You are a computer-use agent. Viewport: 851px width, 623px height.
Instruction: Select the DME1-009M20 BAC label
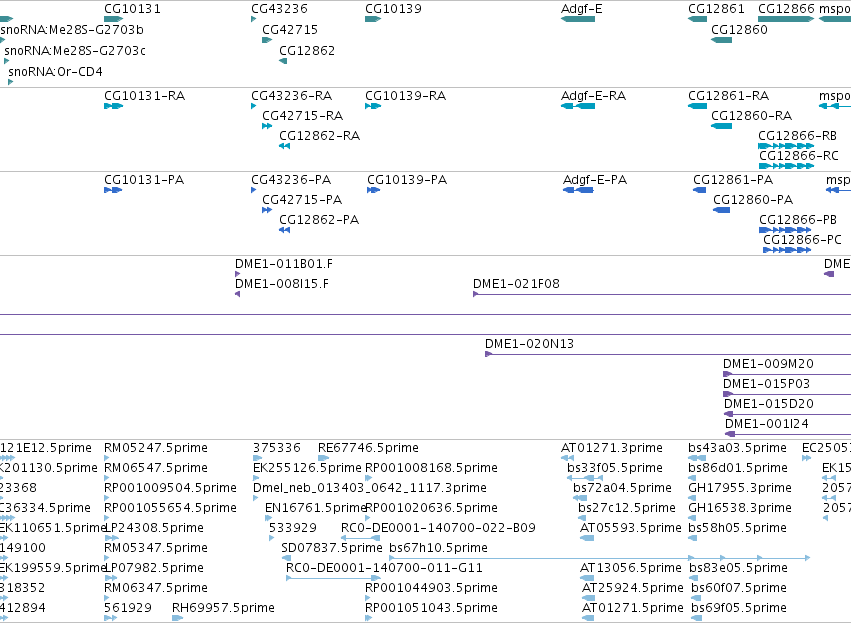768,364
